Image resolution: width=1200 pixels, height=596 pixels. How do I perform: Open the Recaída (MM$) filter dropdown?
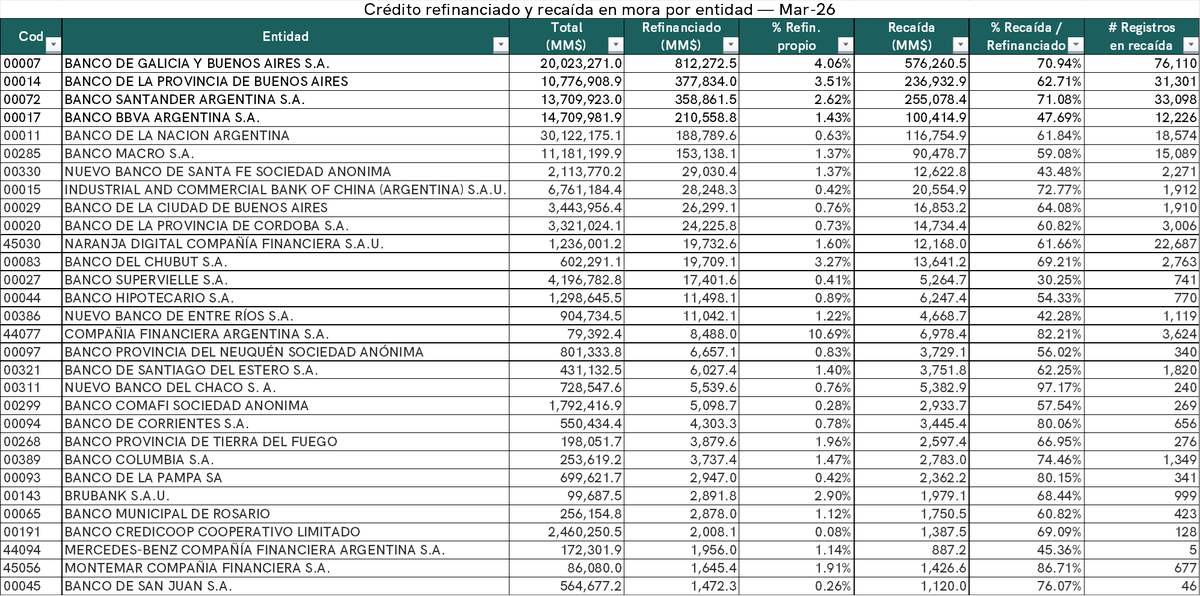[x=961, y=46]
